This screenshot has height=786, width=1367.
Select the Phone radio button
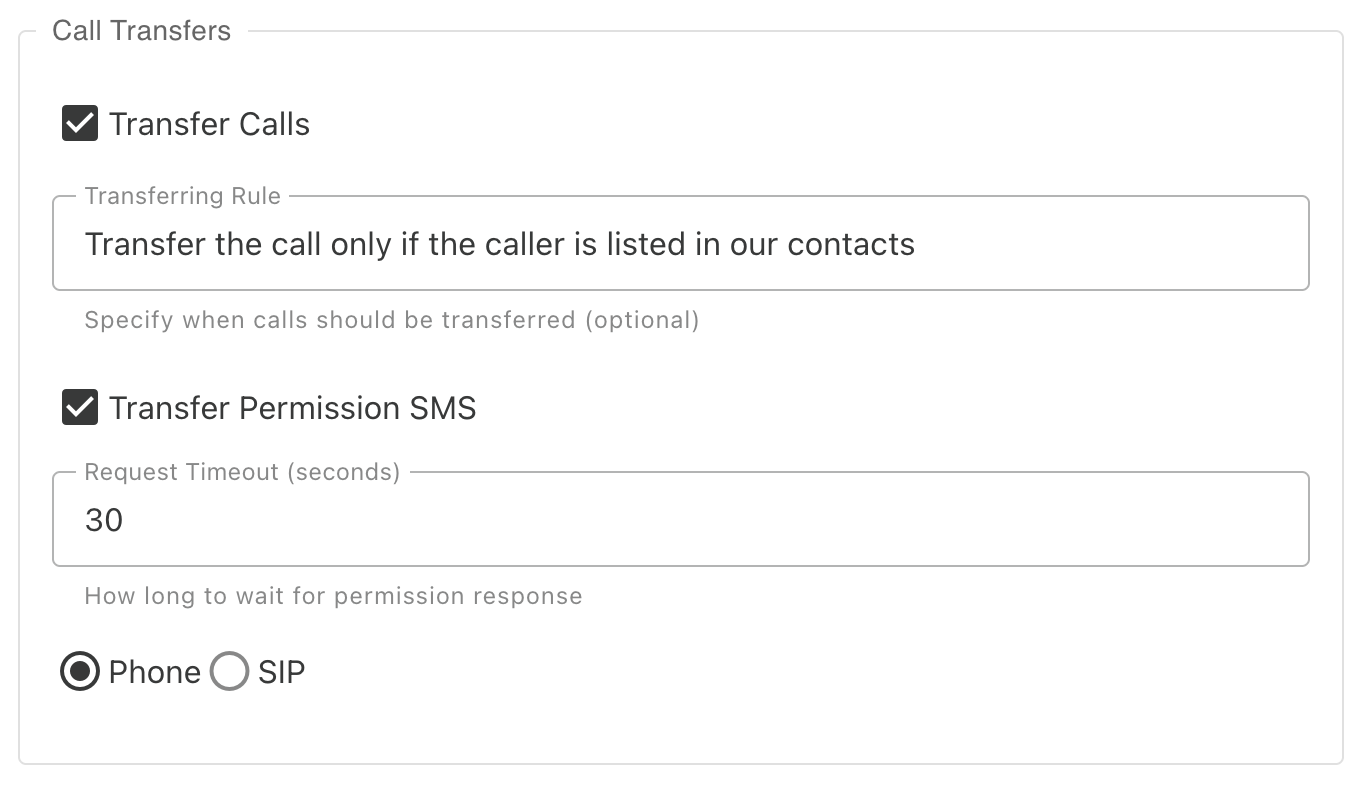79,672
